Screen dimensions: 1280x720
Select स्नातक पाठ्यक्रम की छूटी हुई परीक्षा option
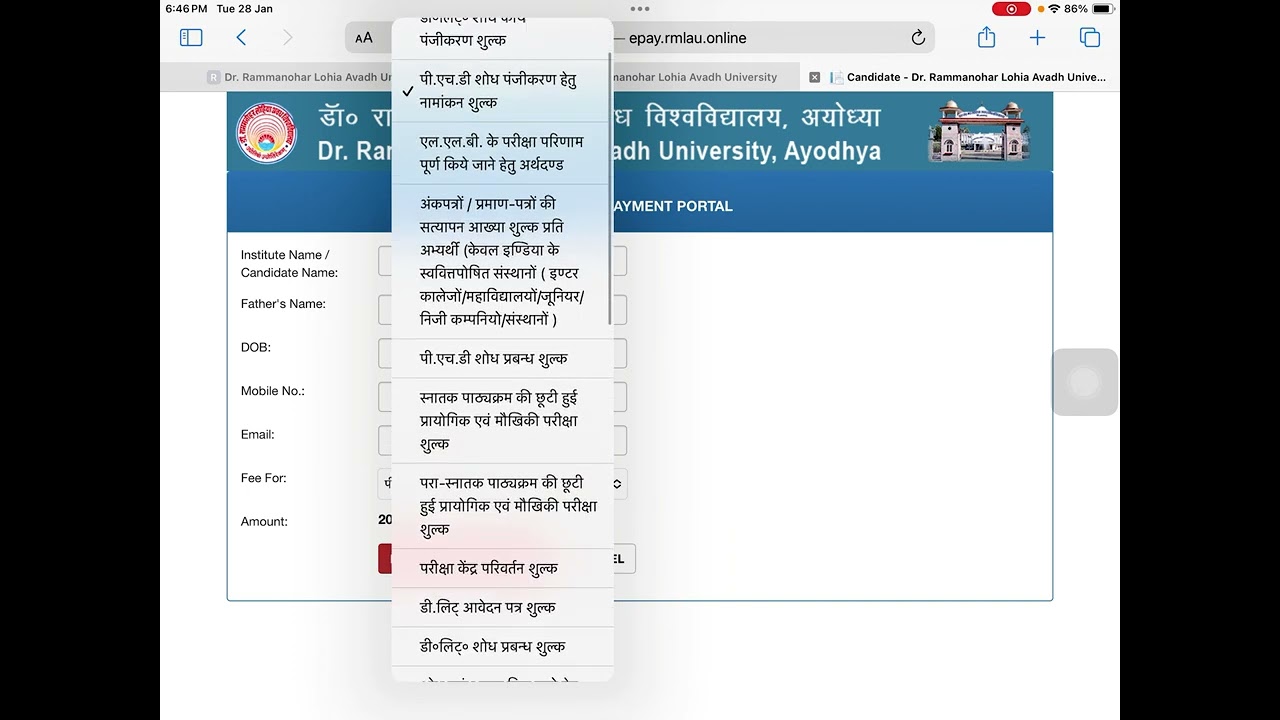pos(502,421)
